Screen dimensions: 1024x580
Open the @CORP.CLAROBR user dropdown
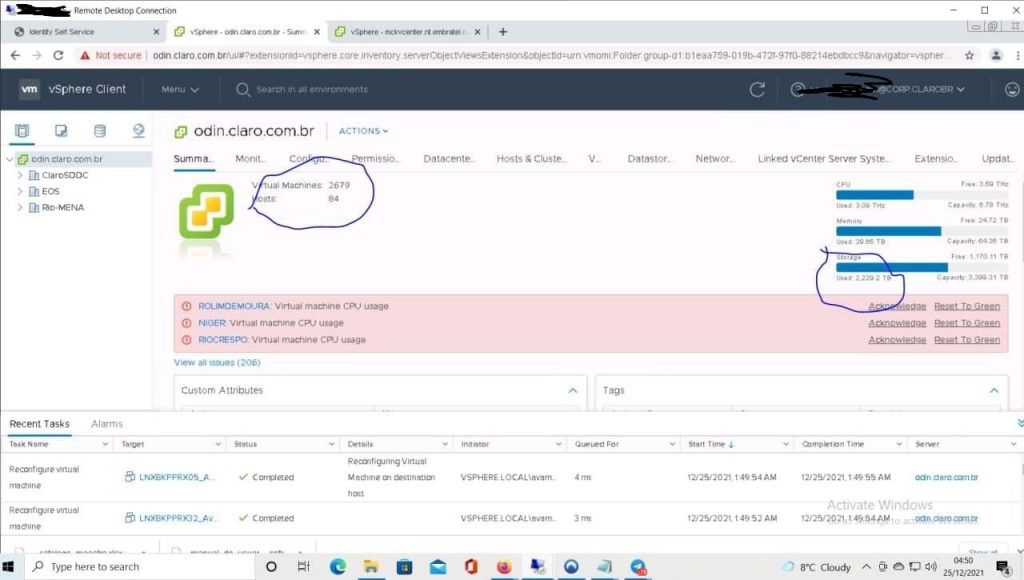click(921, 89)
